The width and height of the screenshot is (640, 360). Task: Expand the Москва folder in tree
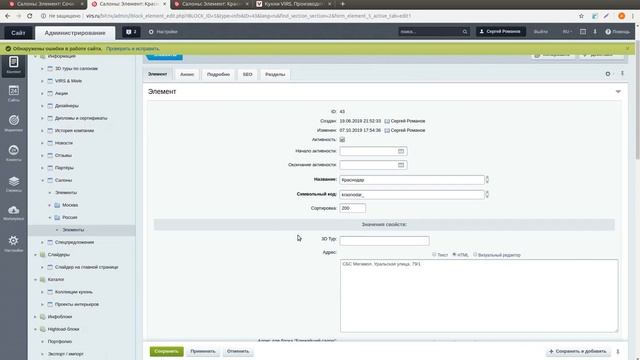(x=50, y=205)
